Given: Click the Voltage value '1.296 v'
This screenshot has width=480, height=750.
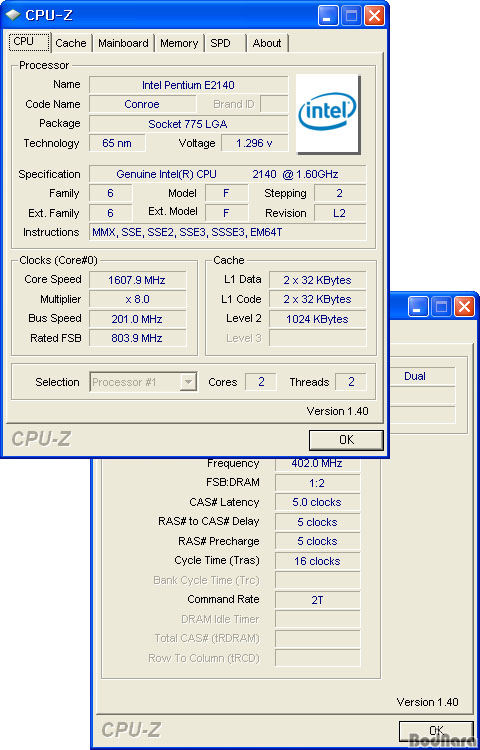Looking at the screenshot, I should [254, 143].
